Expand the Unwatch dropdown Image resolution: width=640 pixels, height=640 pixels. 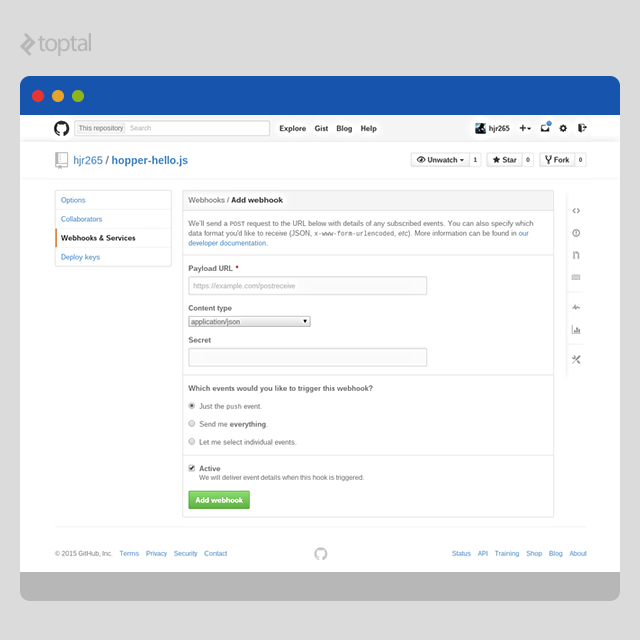coord(440,160)
